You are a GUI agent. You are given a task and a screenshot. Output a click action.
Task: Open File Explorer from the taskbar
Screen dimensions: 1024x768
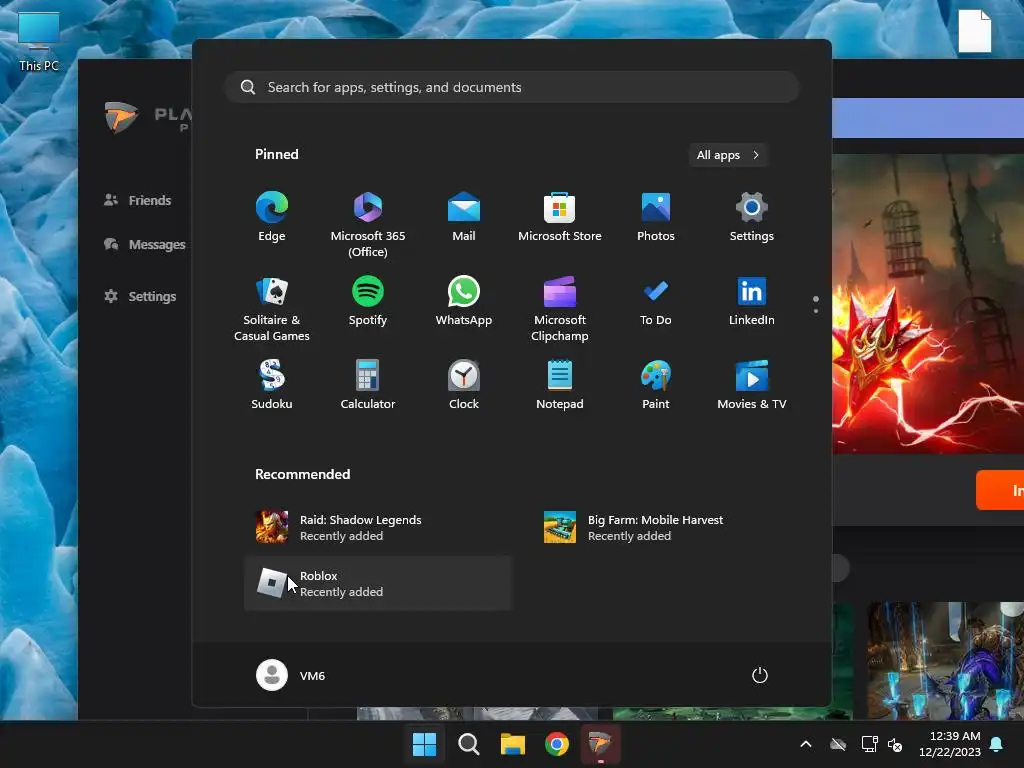pyautogui.click(x=513, y=744)
